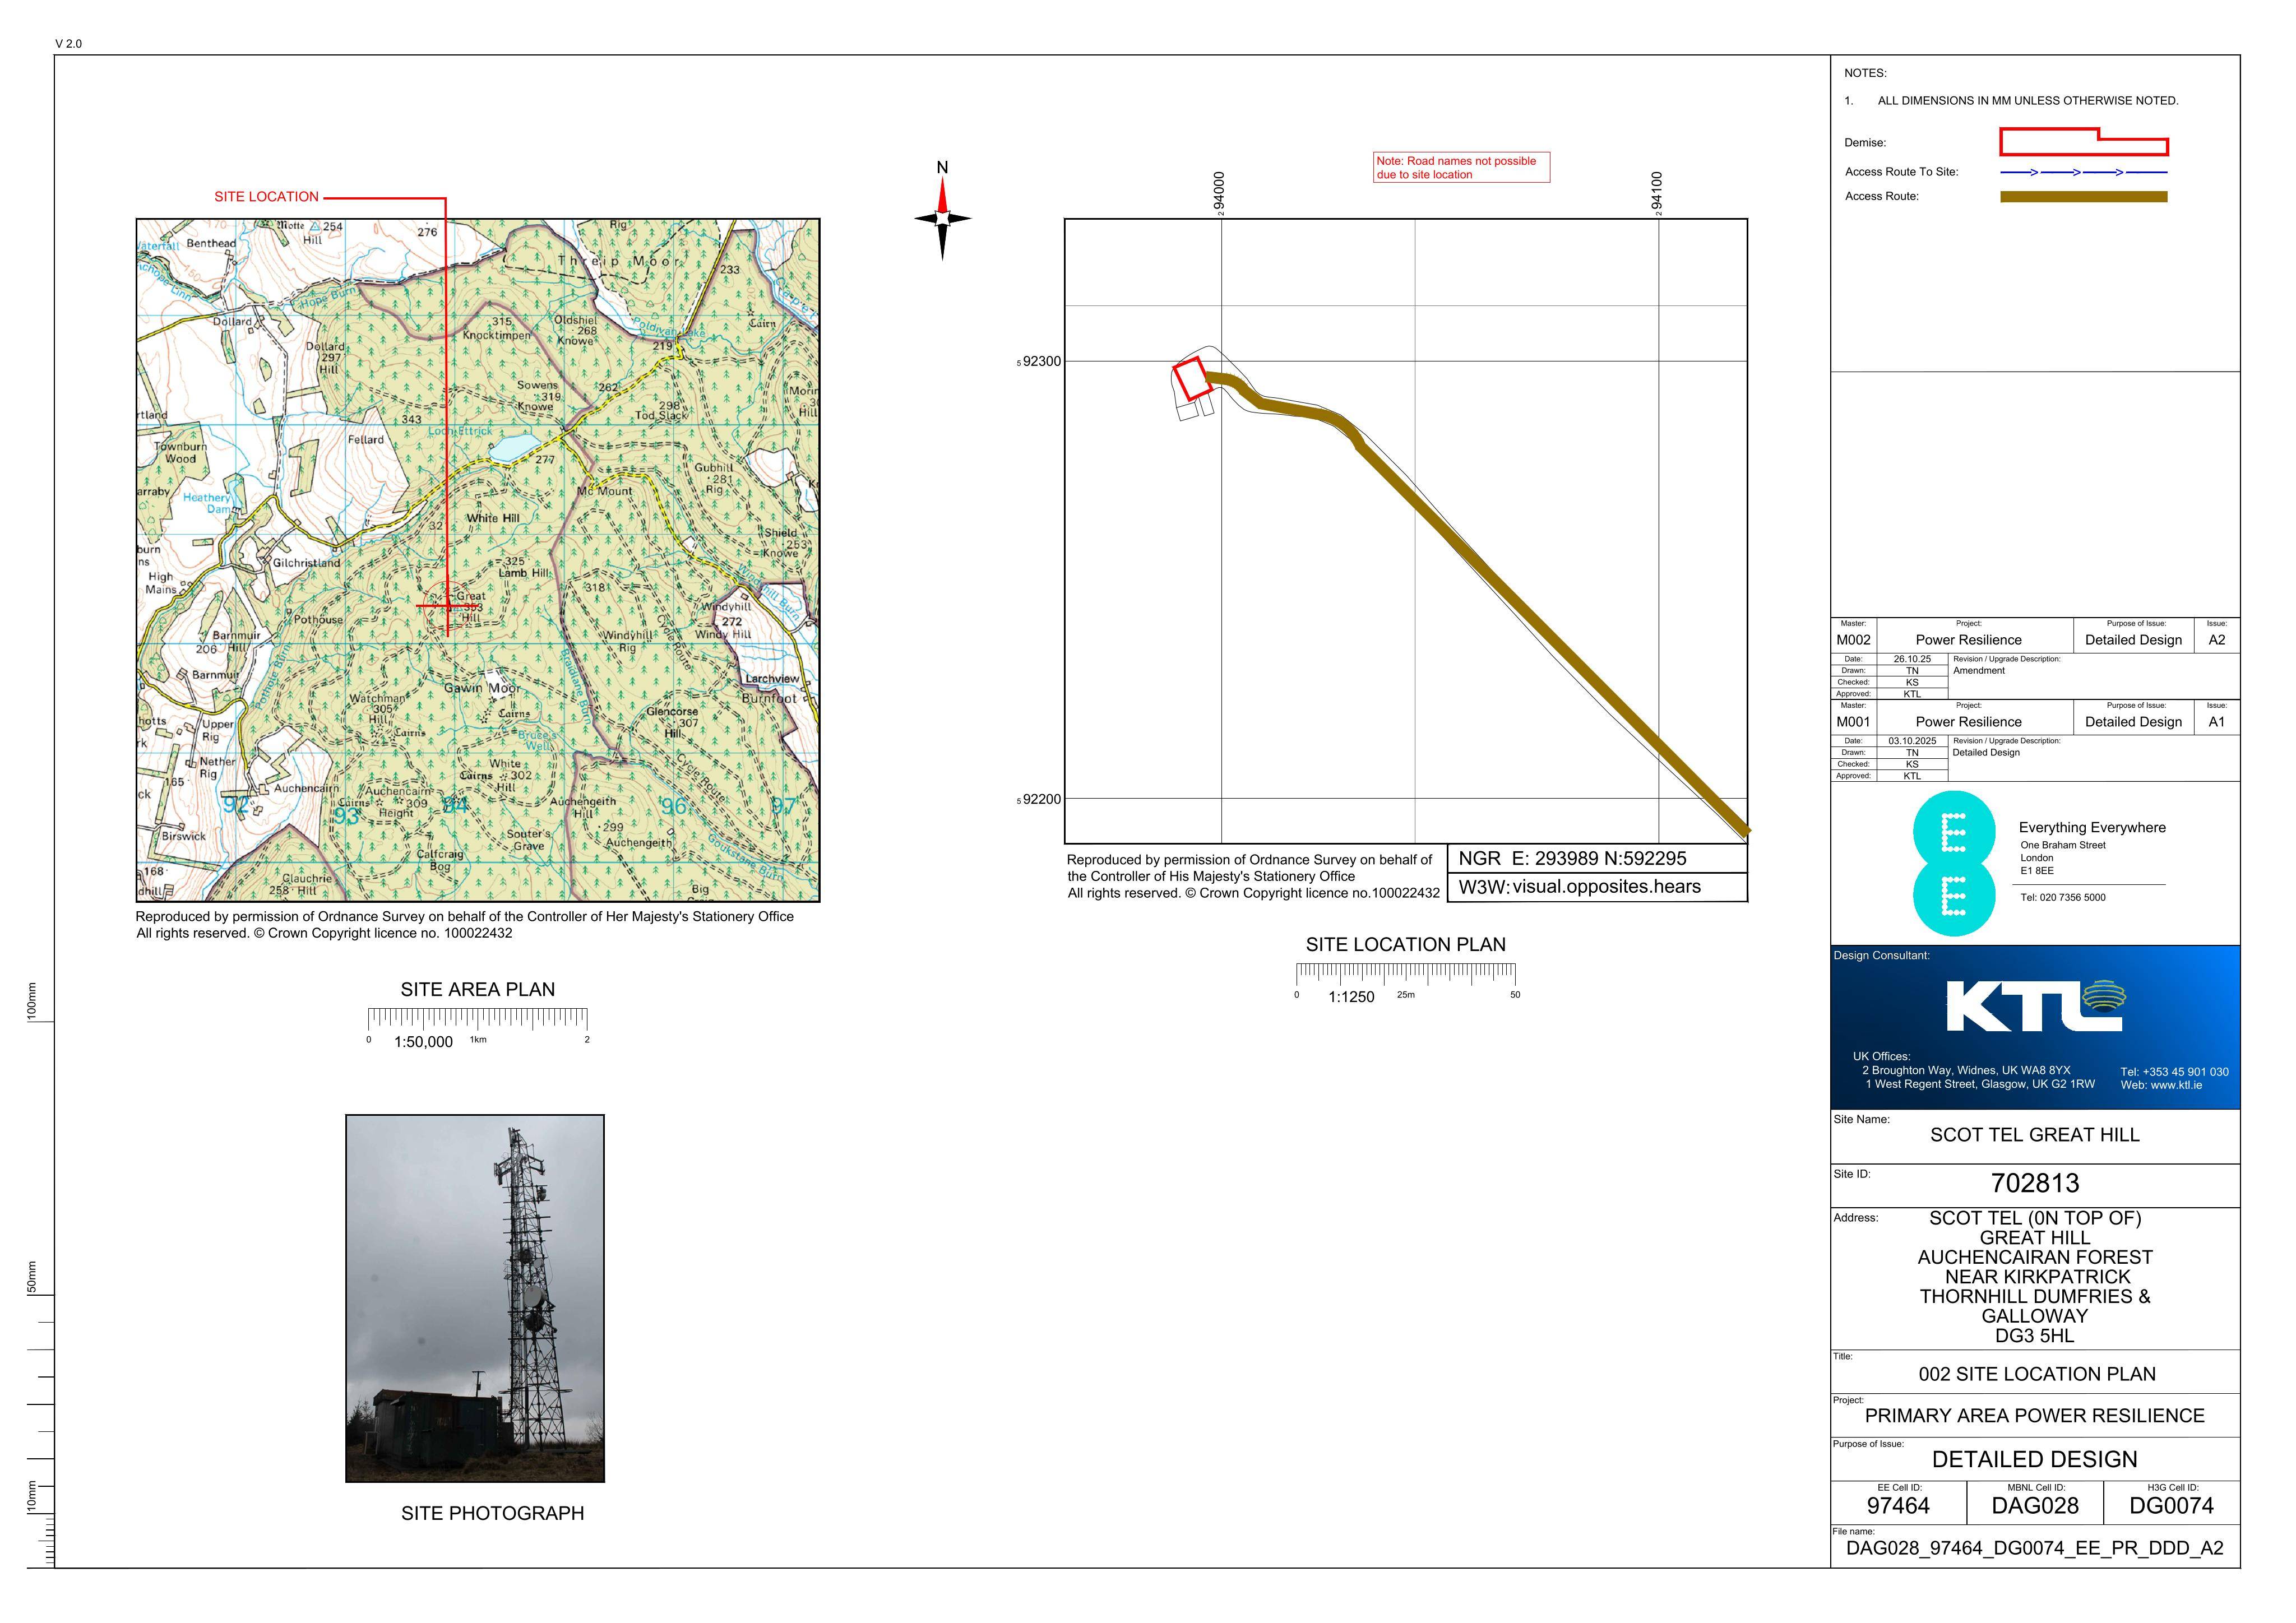Click the 'SITE AREA PLAN' heading
Screen dimensions: 2296x1623
[478, 989]
